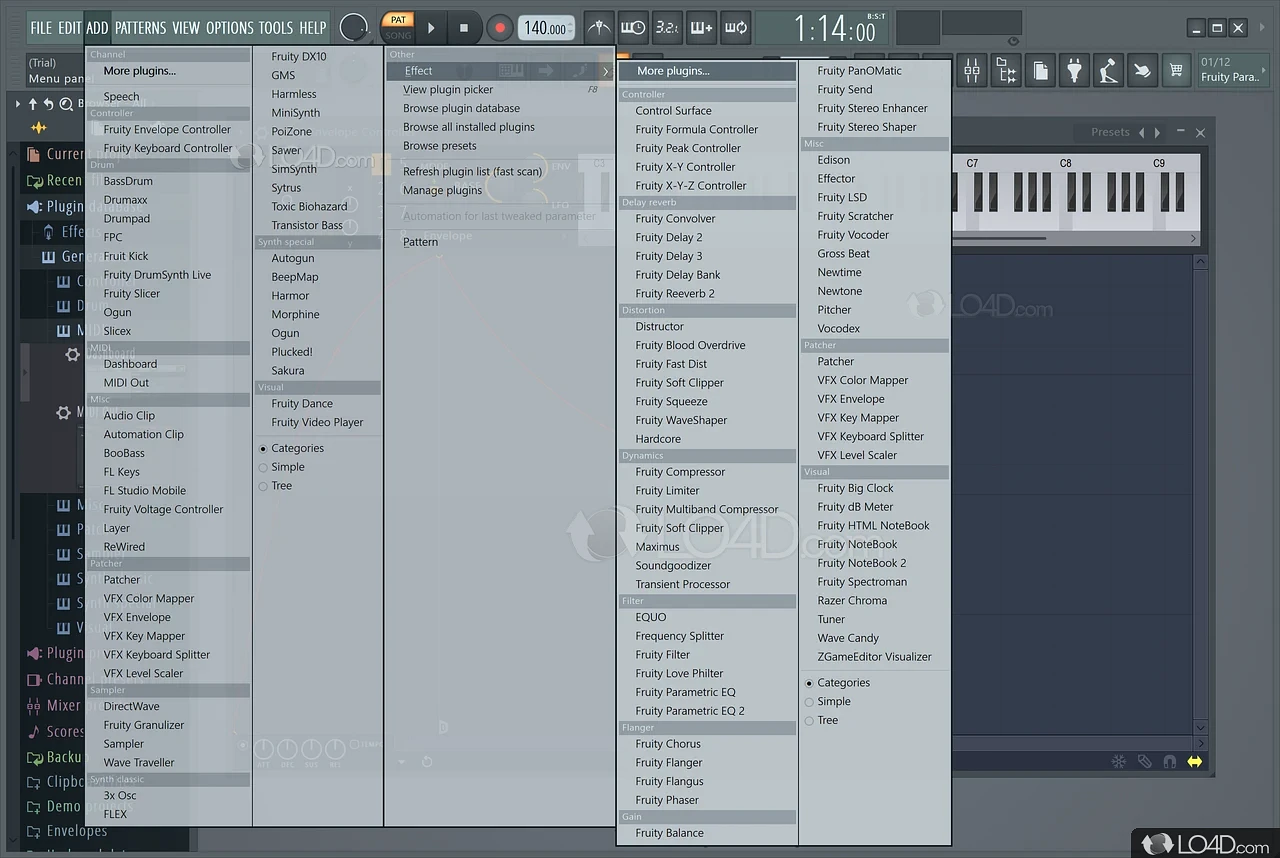Open Scores music note folder in browser
Image resolution: width=1280 pixels, height=858 pixels.
34,731
